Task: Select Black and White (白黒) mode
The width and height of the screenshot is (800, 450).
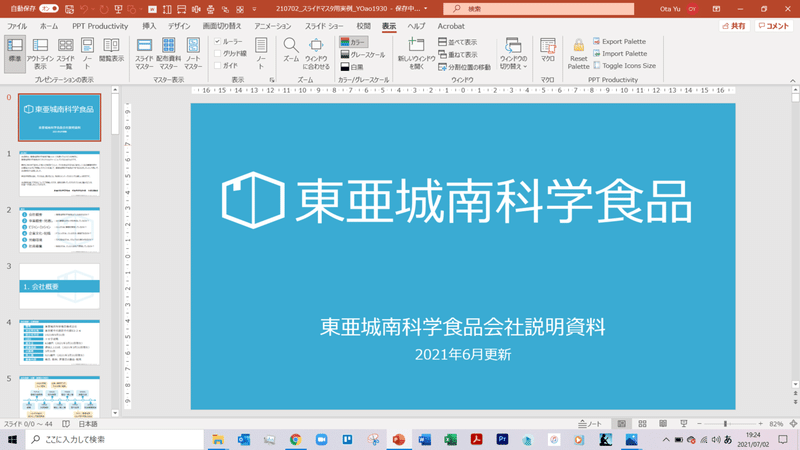Action: [352, 67]
